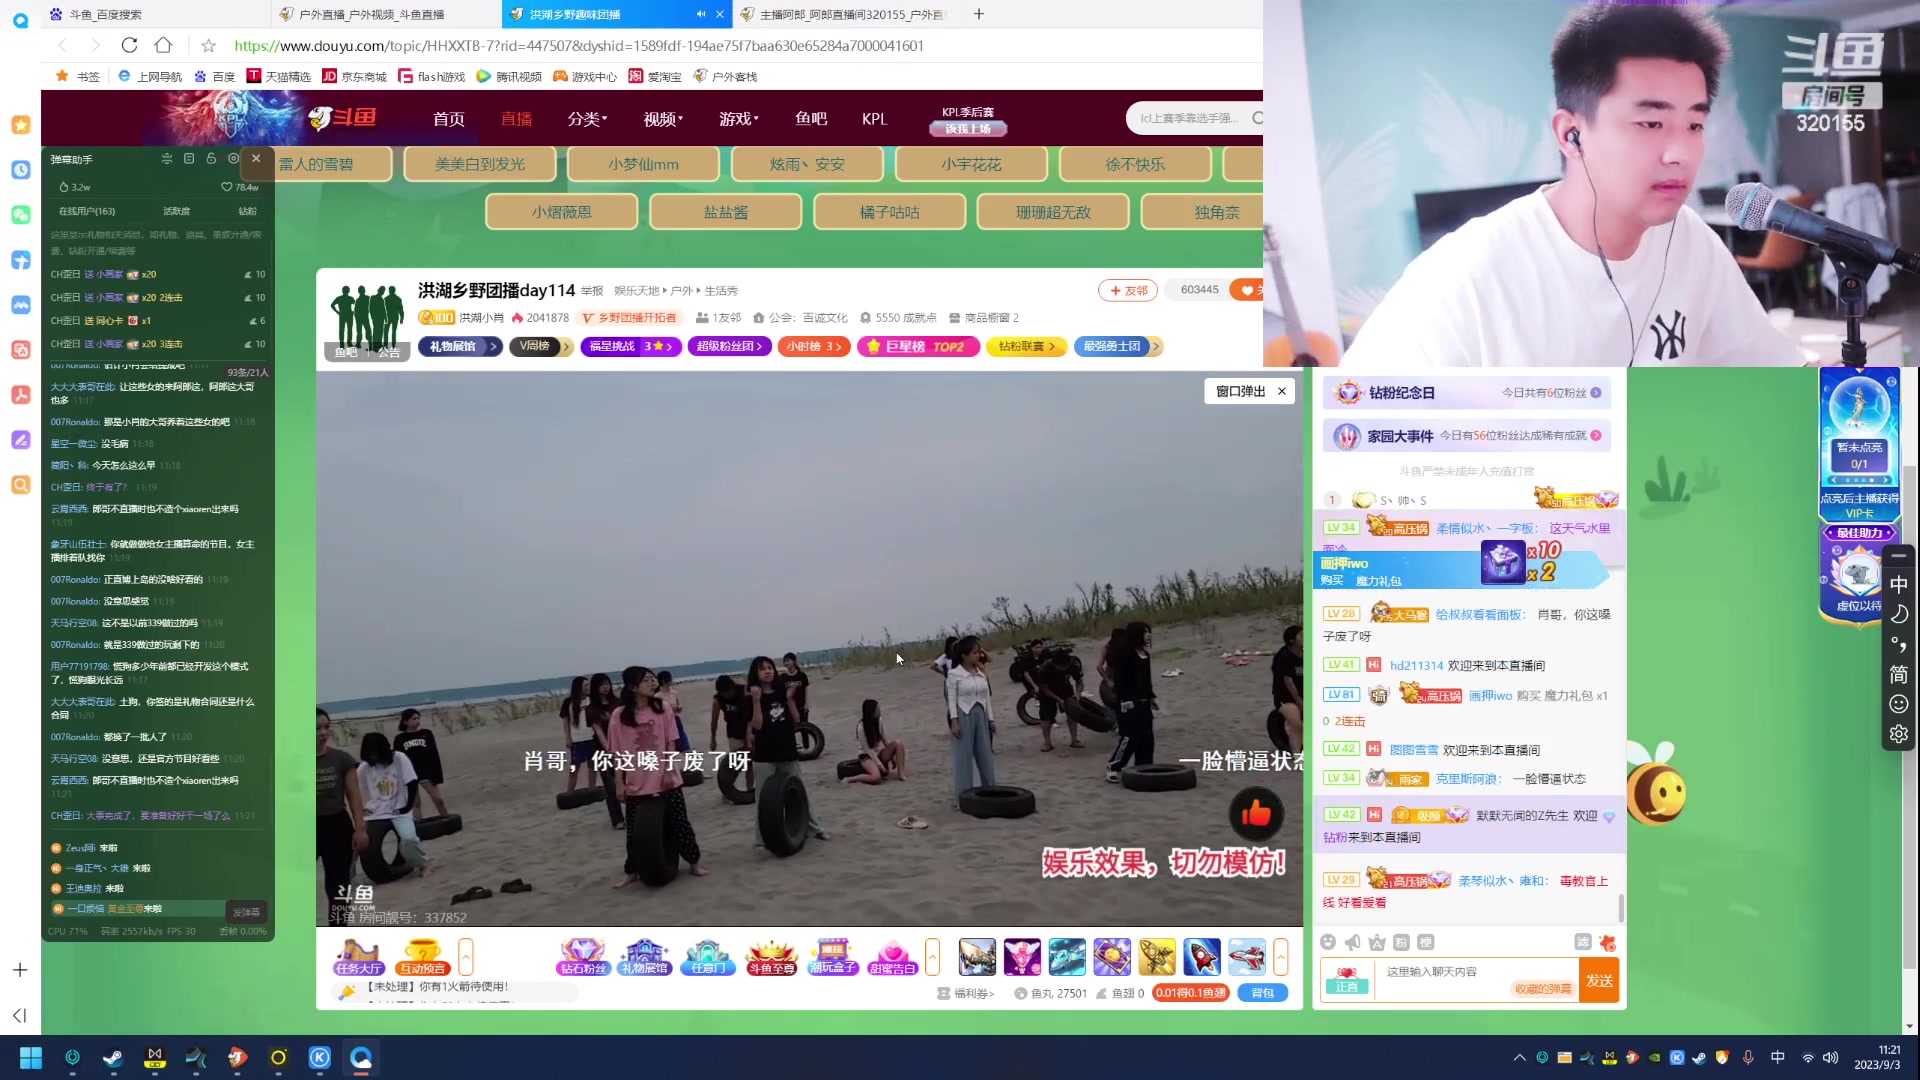Image resolution: width=1920 pixels, height=1080 pixels.
Task: Send the golden rocket gift
Action: 1157,957
